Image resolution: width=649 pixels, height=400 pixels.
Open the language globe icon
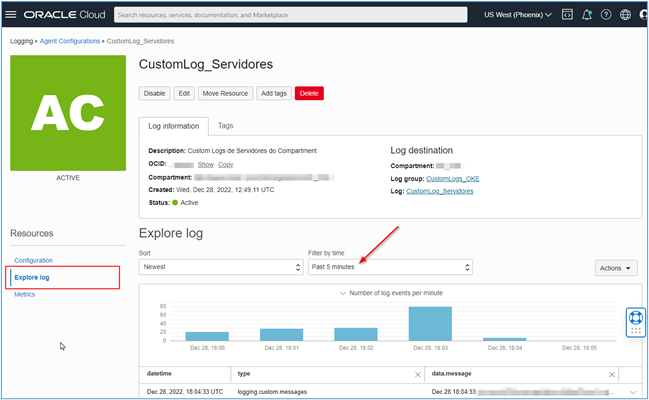coord(625,14)
